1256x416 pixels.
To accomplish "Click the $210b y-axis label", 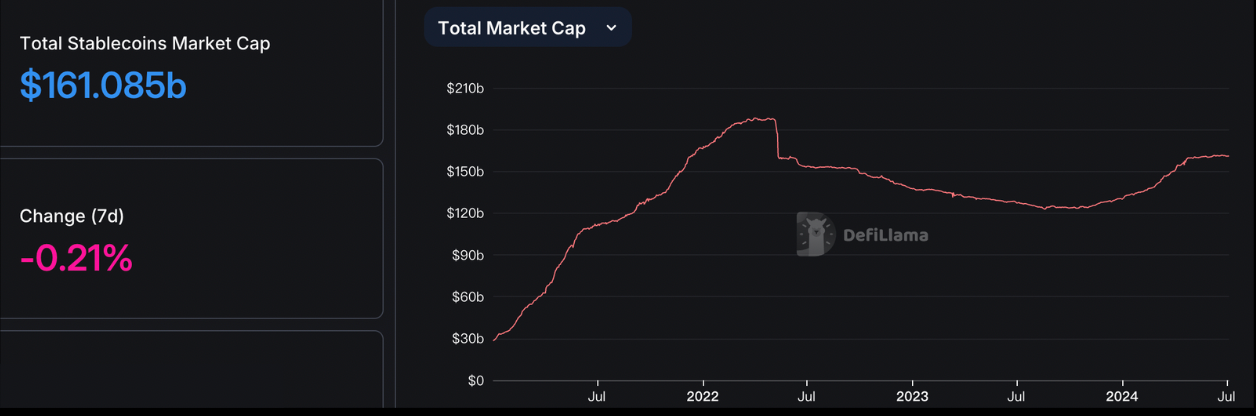I will [x=465, y=88].
